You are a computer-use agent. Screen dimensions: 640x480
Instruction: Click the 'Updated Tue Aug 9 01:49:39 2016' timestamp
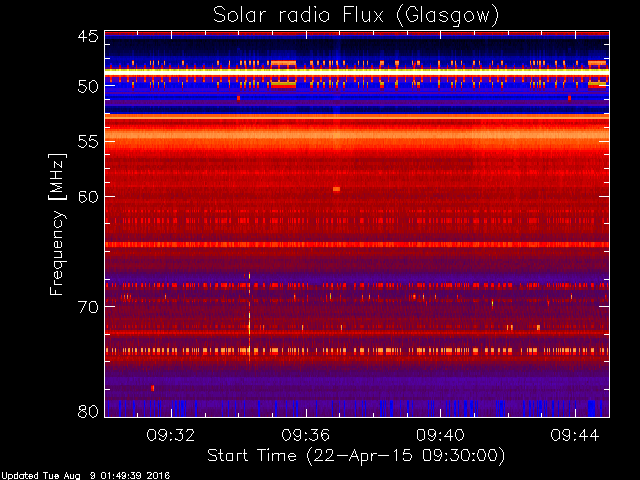(85, 476)
